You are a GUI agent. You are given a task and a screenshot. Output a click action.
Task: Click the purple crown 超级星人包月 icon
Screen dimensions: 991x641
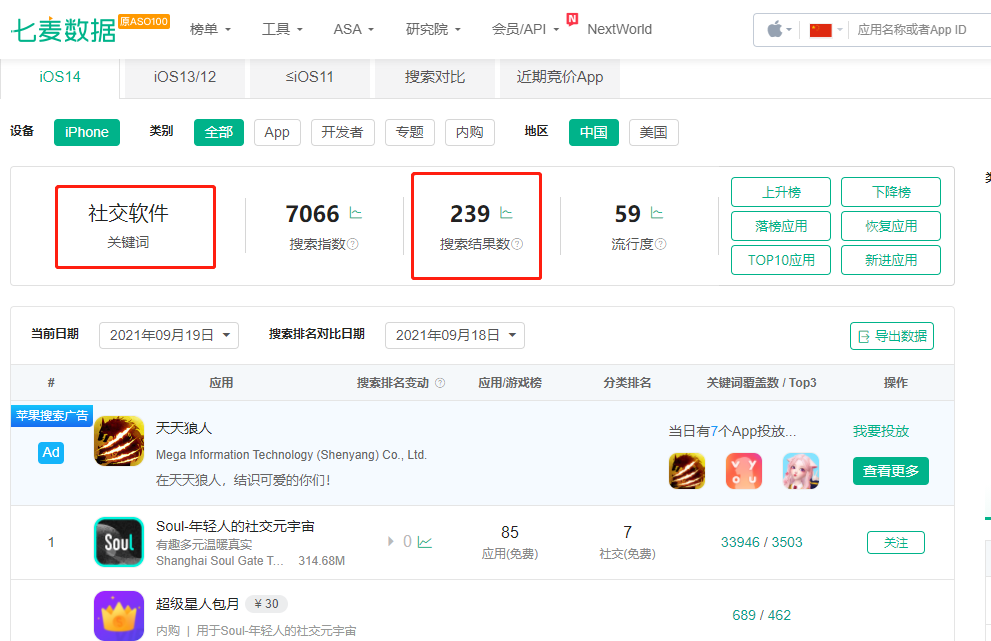click(x=119, y=616)
